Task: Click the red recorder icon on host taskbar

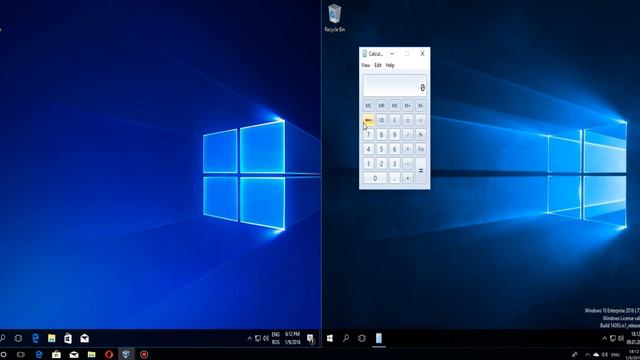Action: (x=144, y=354)
